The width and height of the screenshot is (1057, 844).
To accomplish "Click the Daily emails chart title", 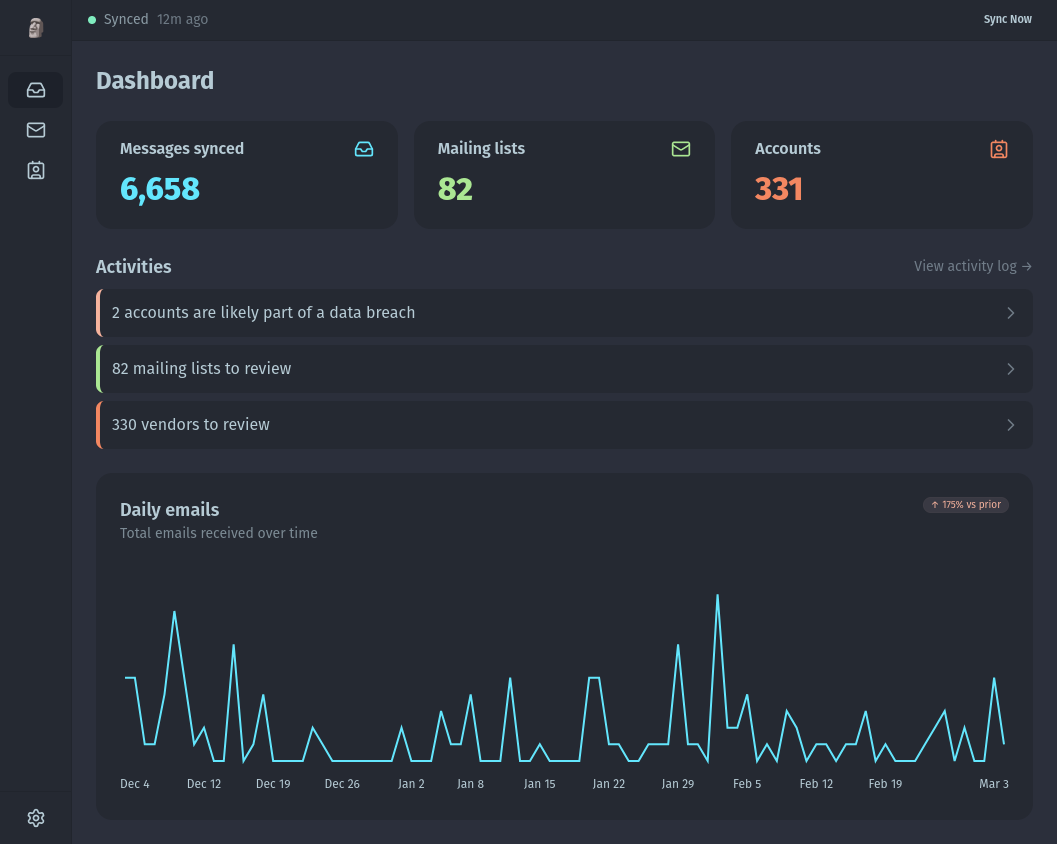I will point(170,510).
